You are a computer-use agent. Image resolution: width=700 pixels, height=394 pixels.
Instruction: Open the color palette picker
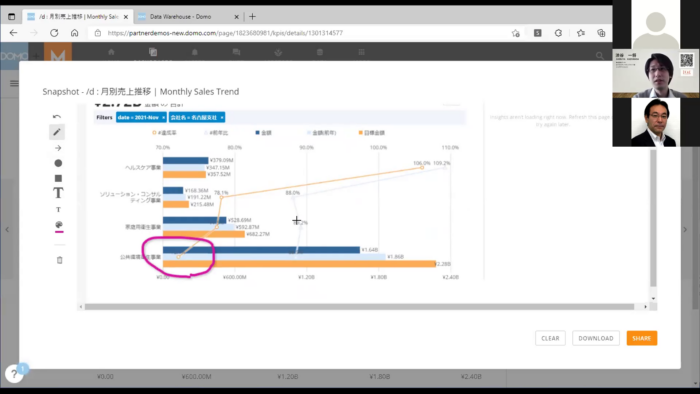coord(59,225)
